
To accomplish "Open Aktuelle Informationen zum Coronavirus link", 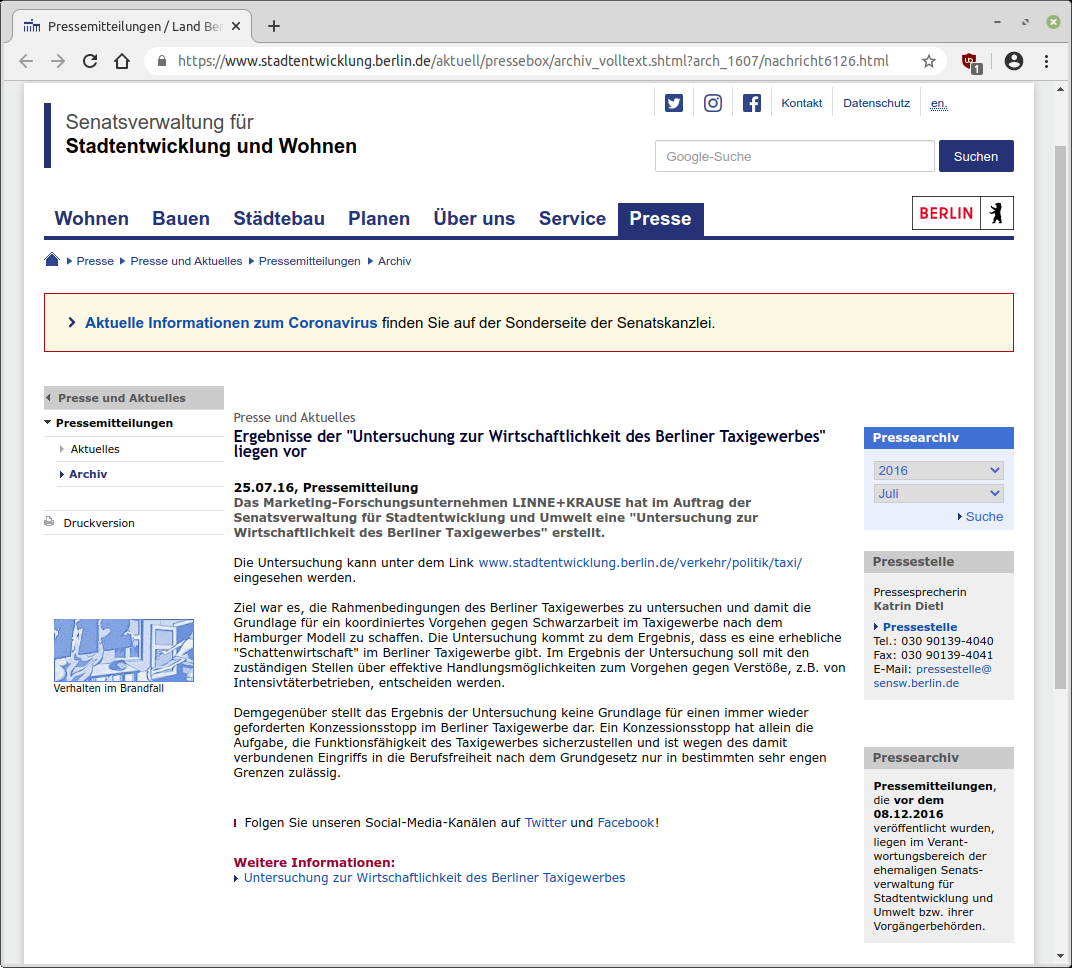I will (231, 323).
